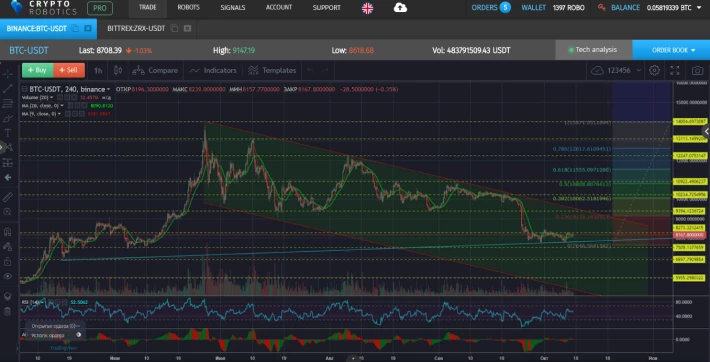Duplicate the BINANCE:BTC-USDT tab icon
Viewport: 710px width, 362px height.
(x=75, y=28)
